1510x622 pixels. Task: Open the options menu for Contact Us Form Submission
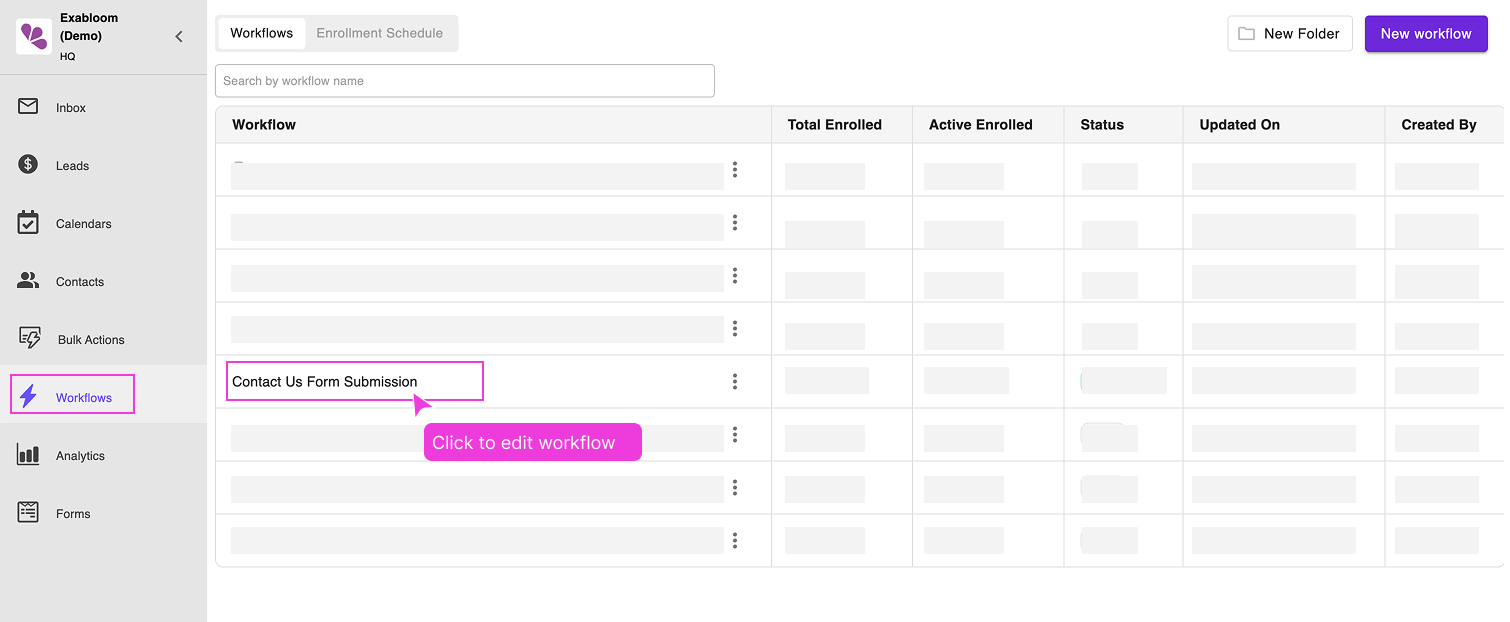pyautogui.click(x=735, y=381)
